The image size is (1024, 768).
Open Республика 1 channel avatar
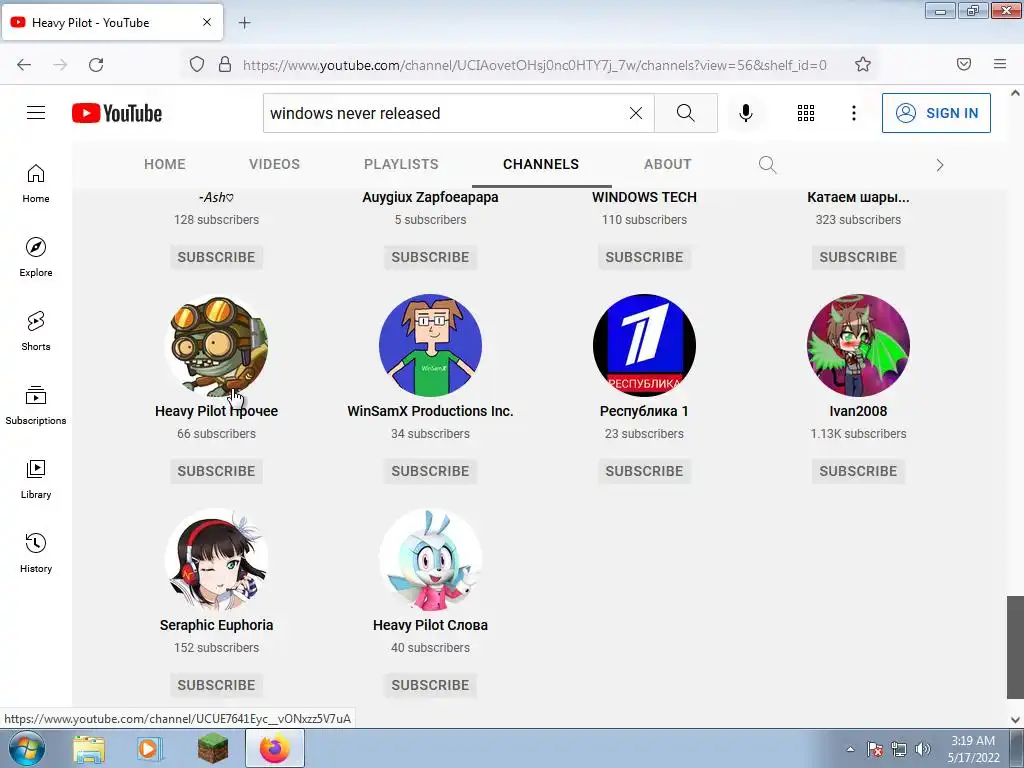644,345
